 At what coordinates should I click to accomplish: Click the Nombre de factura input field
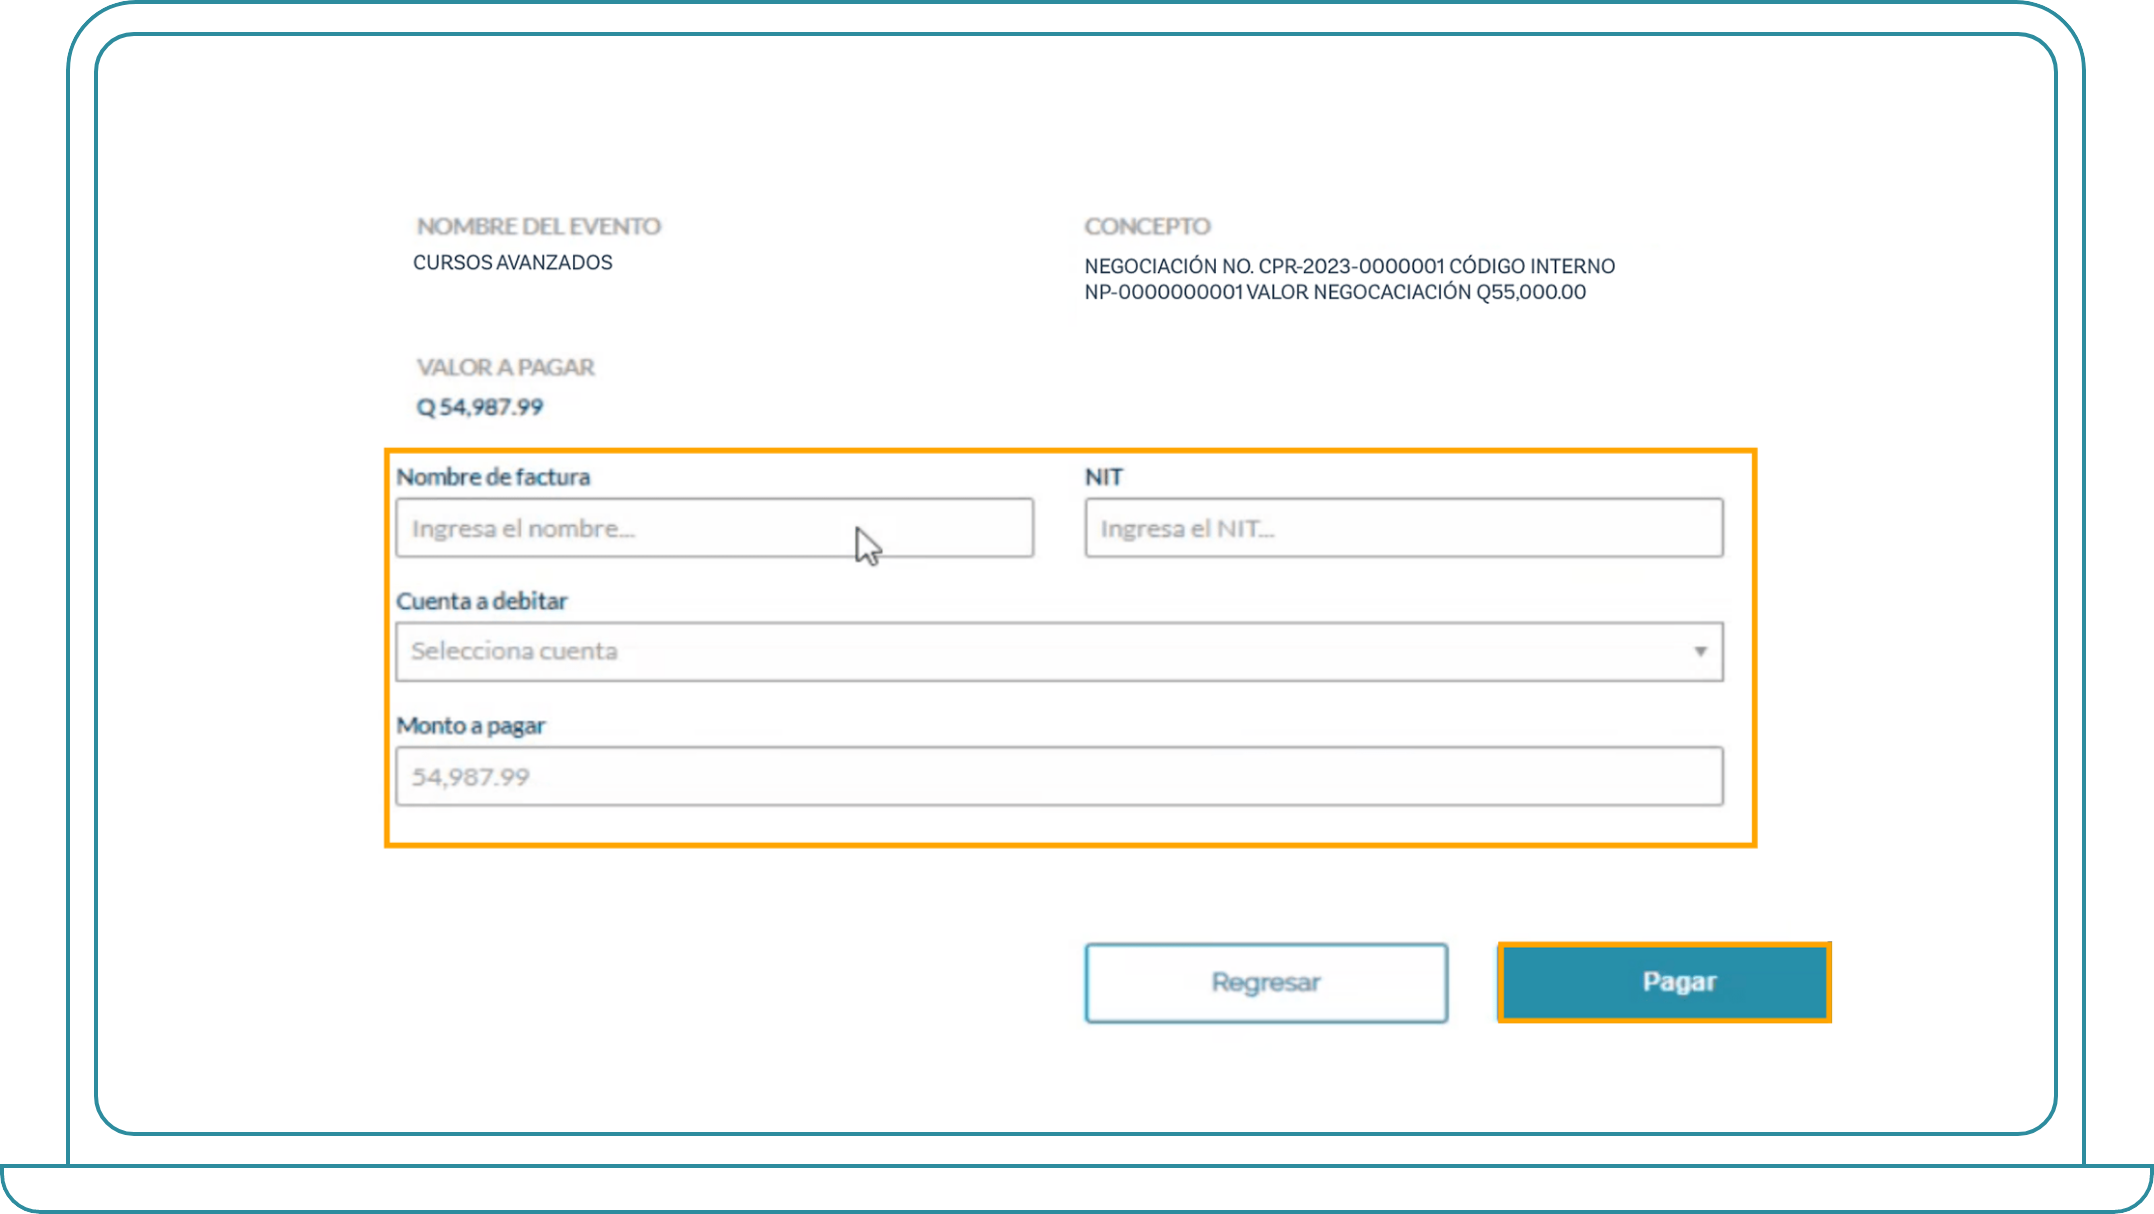[x=713, y=528]
